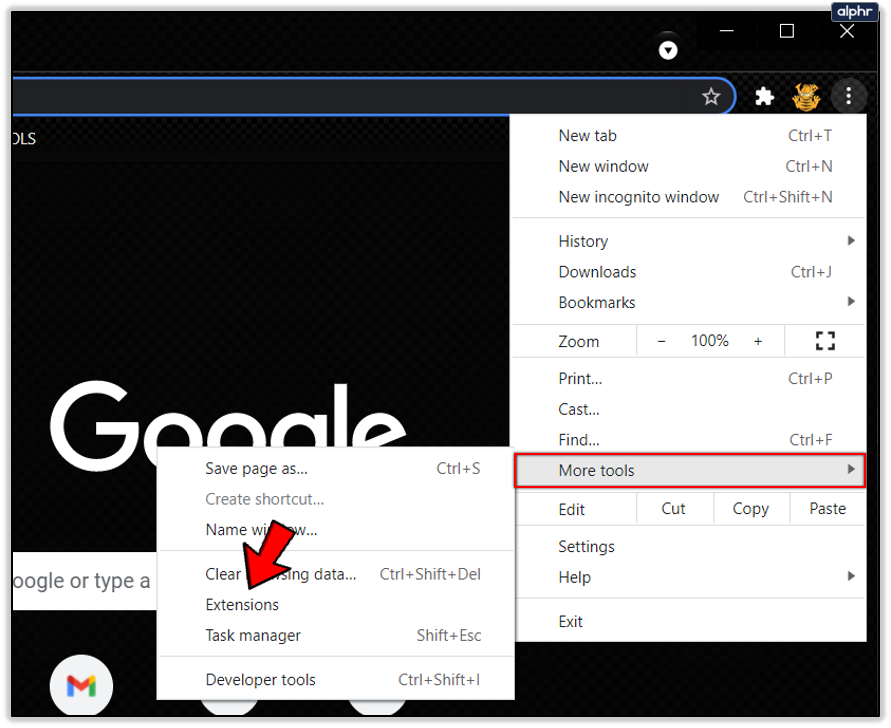
Task: Expand the History submenu arrow
Action: [851, 240]
